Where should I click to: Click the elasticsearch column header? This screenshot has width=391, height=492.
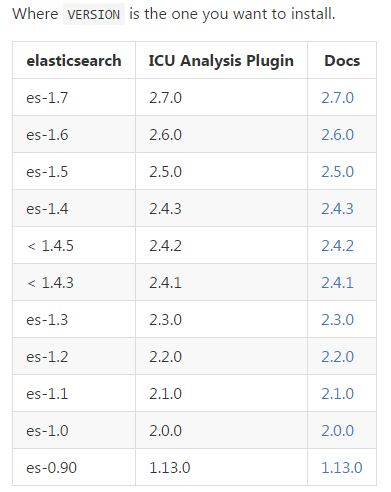click(x=74, y=60)
